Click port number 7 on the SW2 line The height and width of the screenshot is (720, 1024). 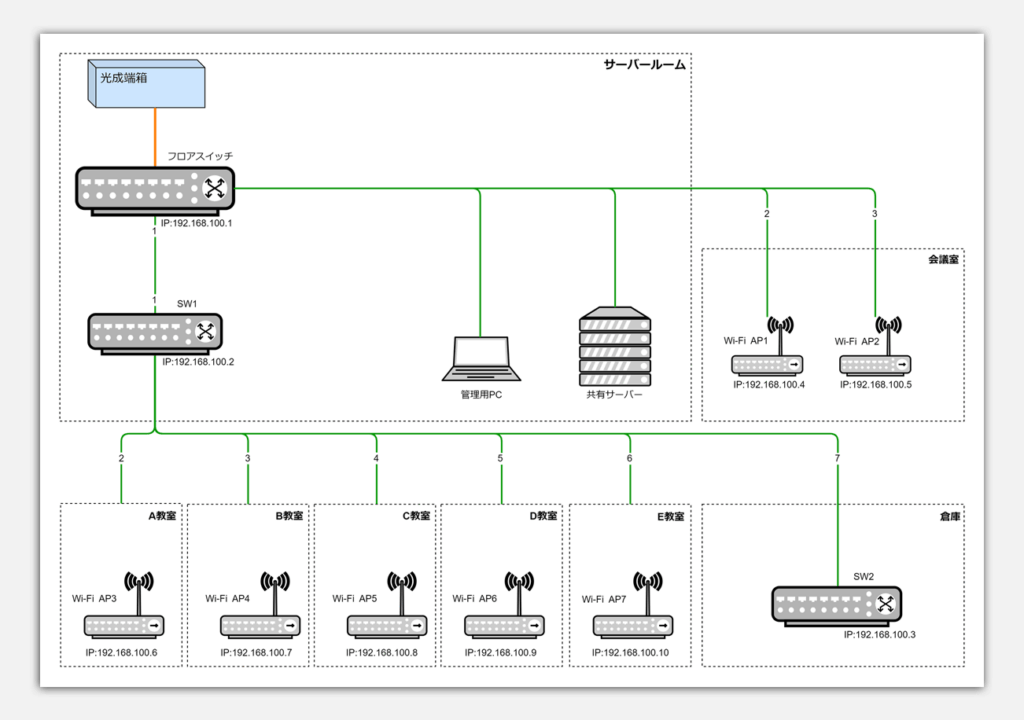[x=836, y=459]
